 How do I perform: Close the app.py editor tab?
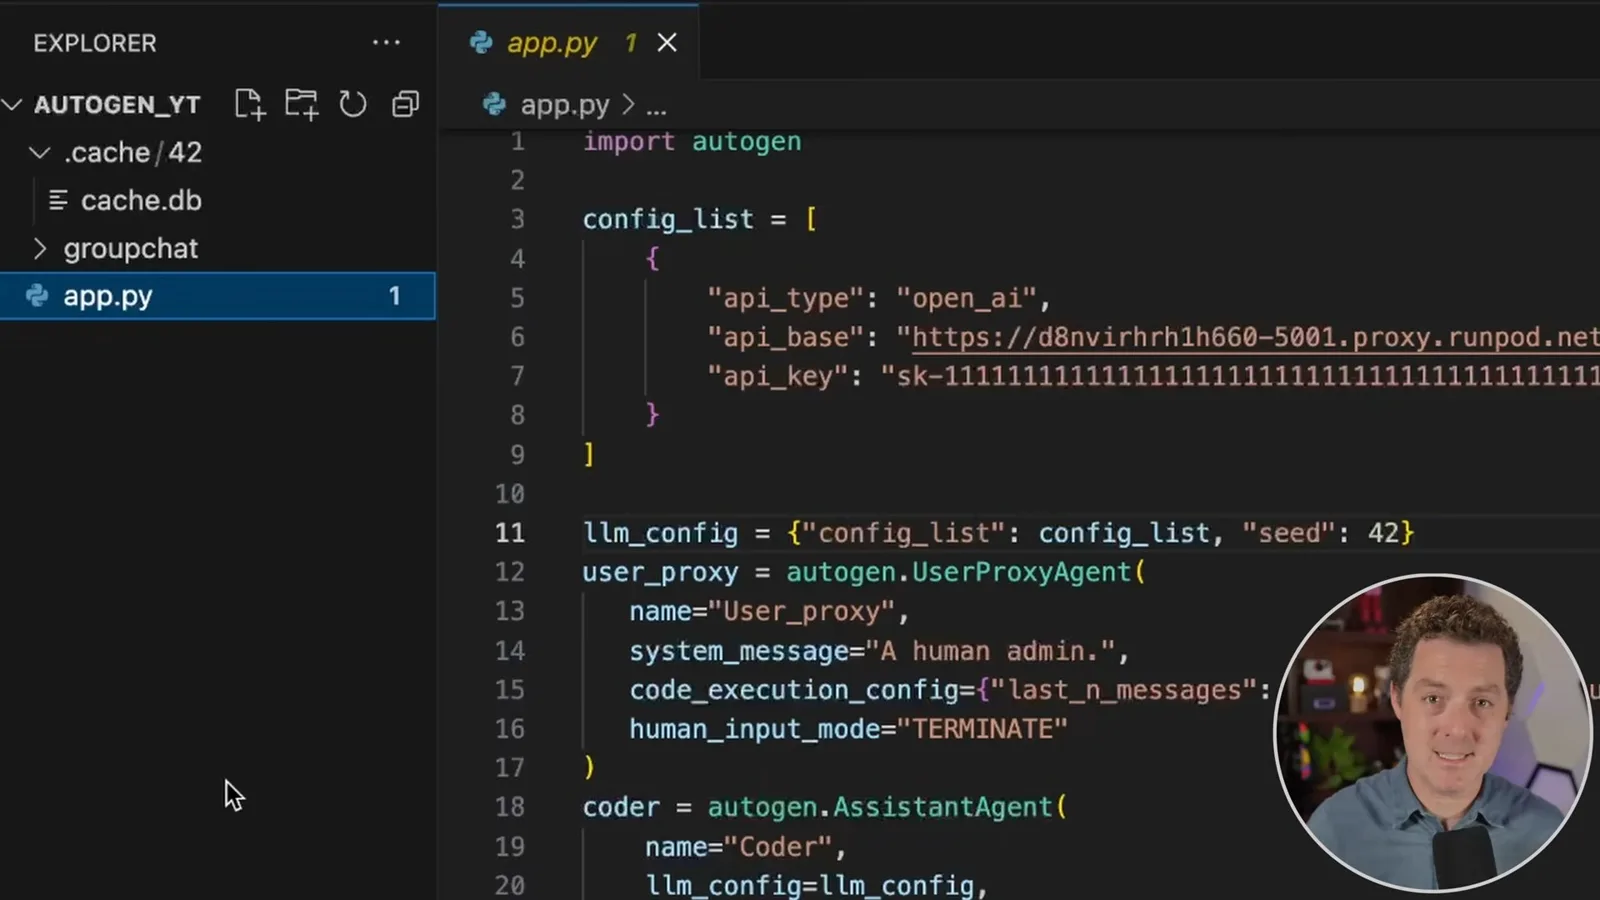click(x=667, y=42)
